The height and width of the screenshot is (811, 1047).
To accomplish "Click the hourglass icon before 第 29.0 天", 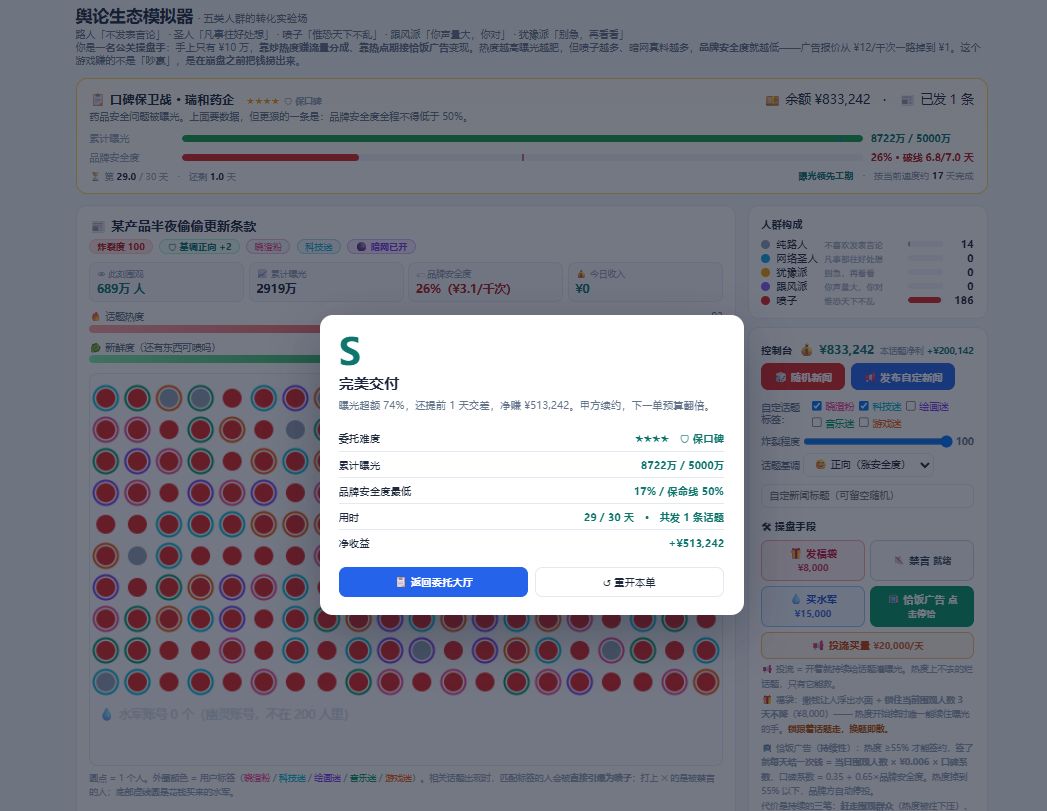I will (x=95, y=177).
